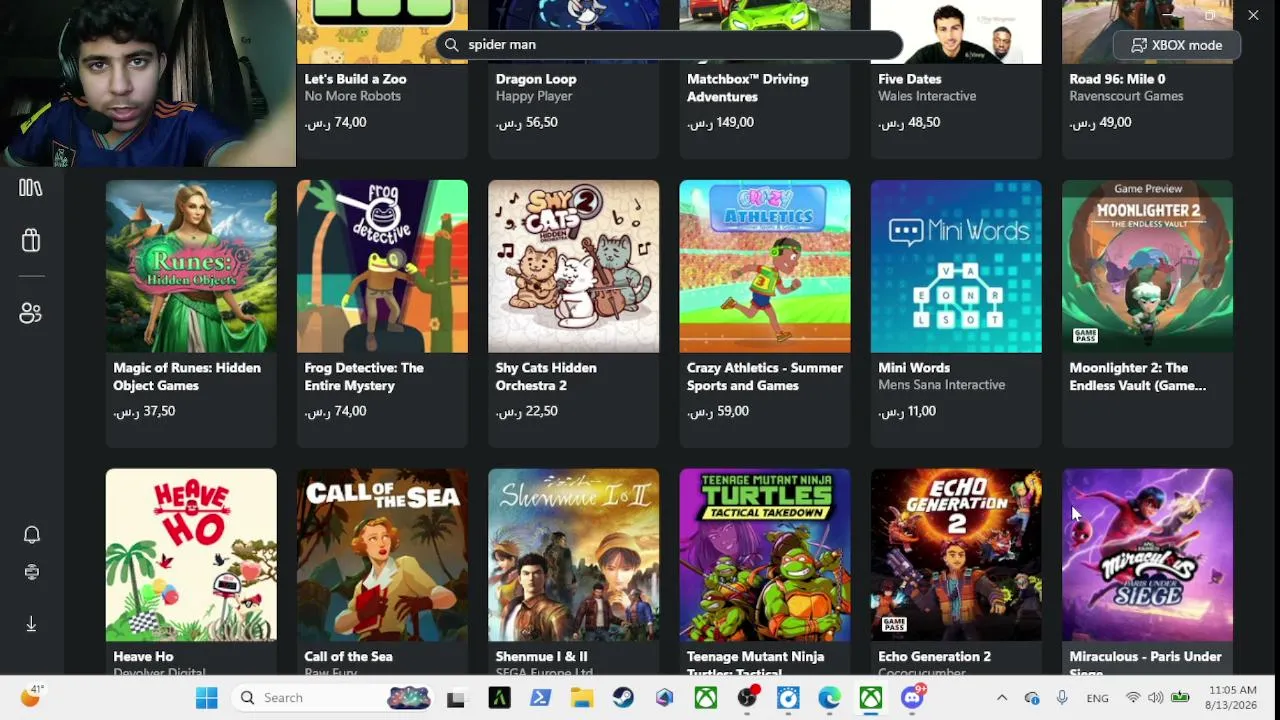1280x720 pixels.
Task: Click the taskbar Search box
Action: point(334,698)
